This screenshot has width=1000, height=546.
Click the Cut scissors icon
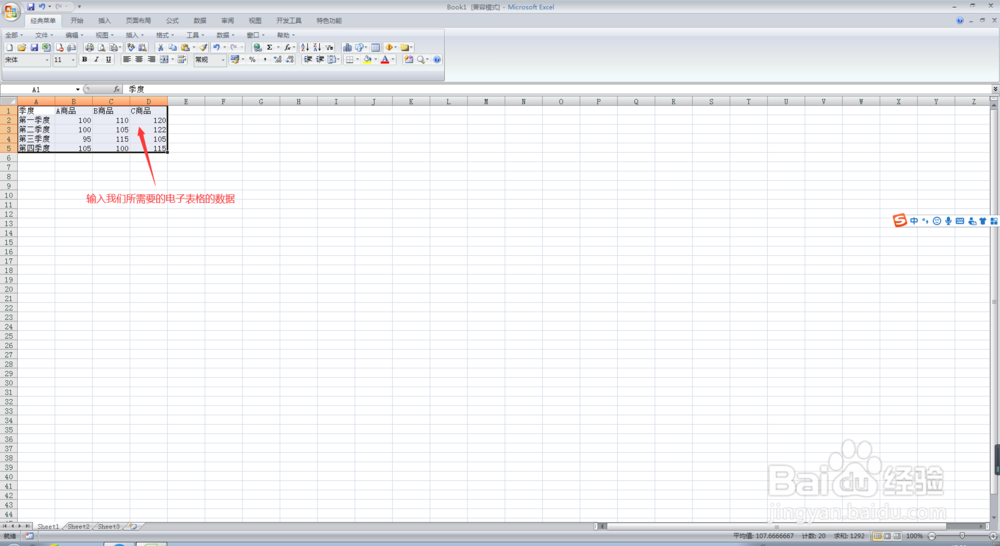[x=161, y=47]
